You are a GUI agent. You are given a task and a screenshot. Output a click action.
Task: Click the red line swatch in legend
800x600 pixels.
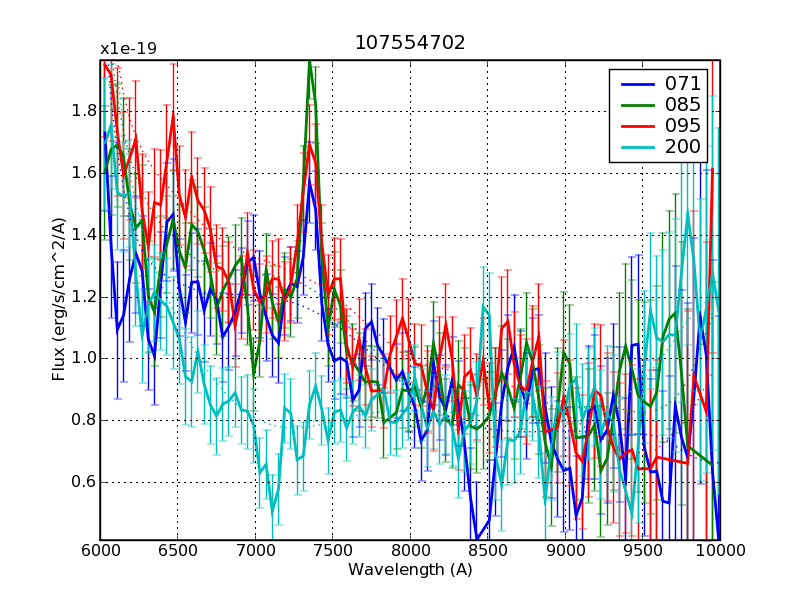pos(637,127)
